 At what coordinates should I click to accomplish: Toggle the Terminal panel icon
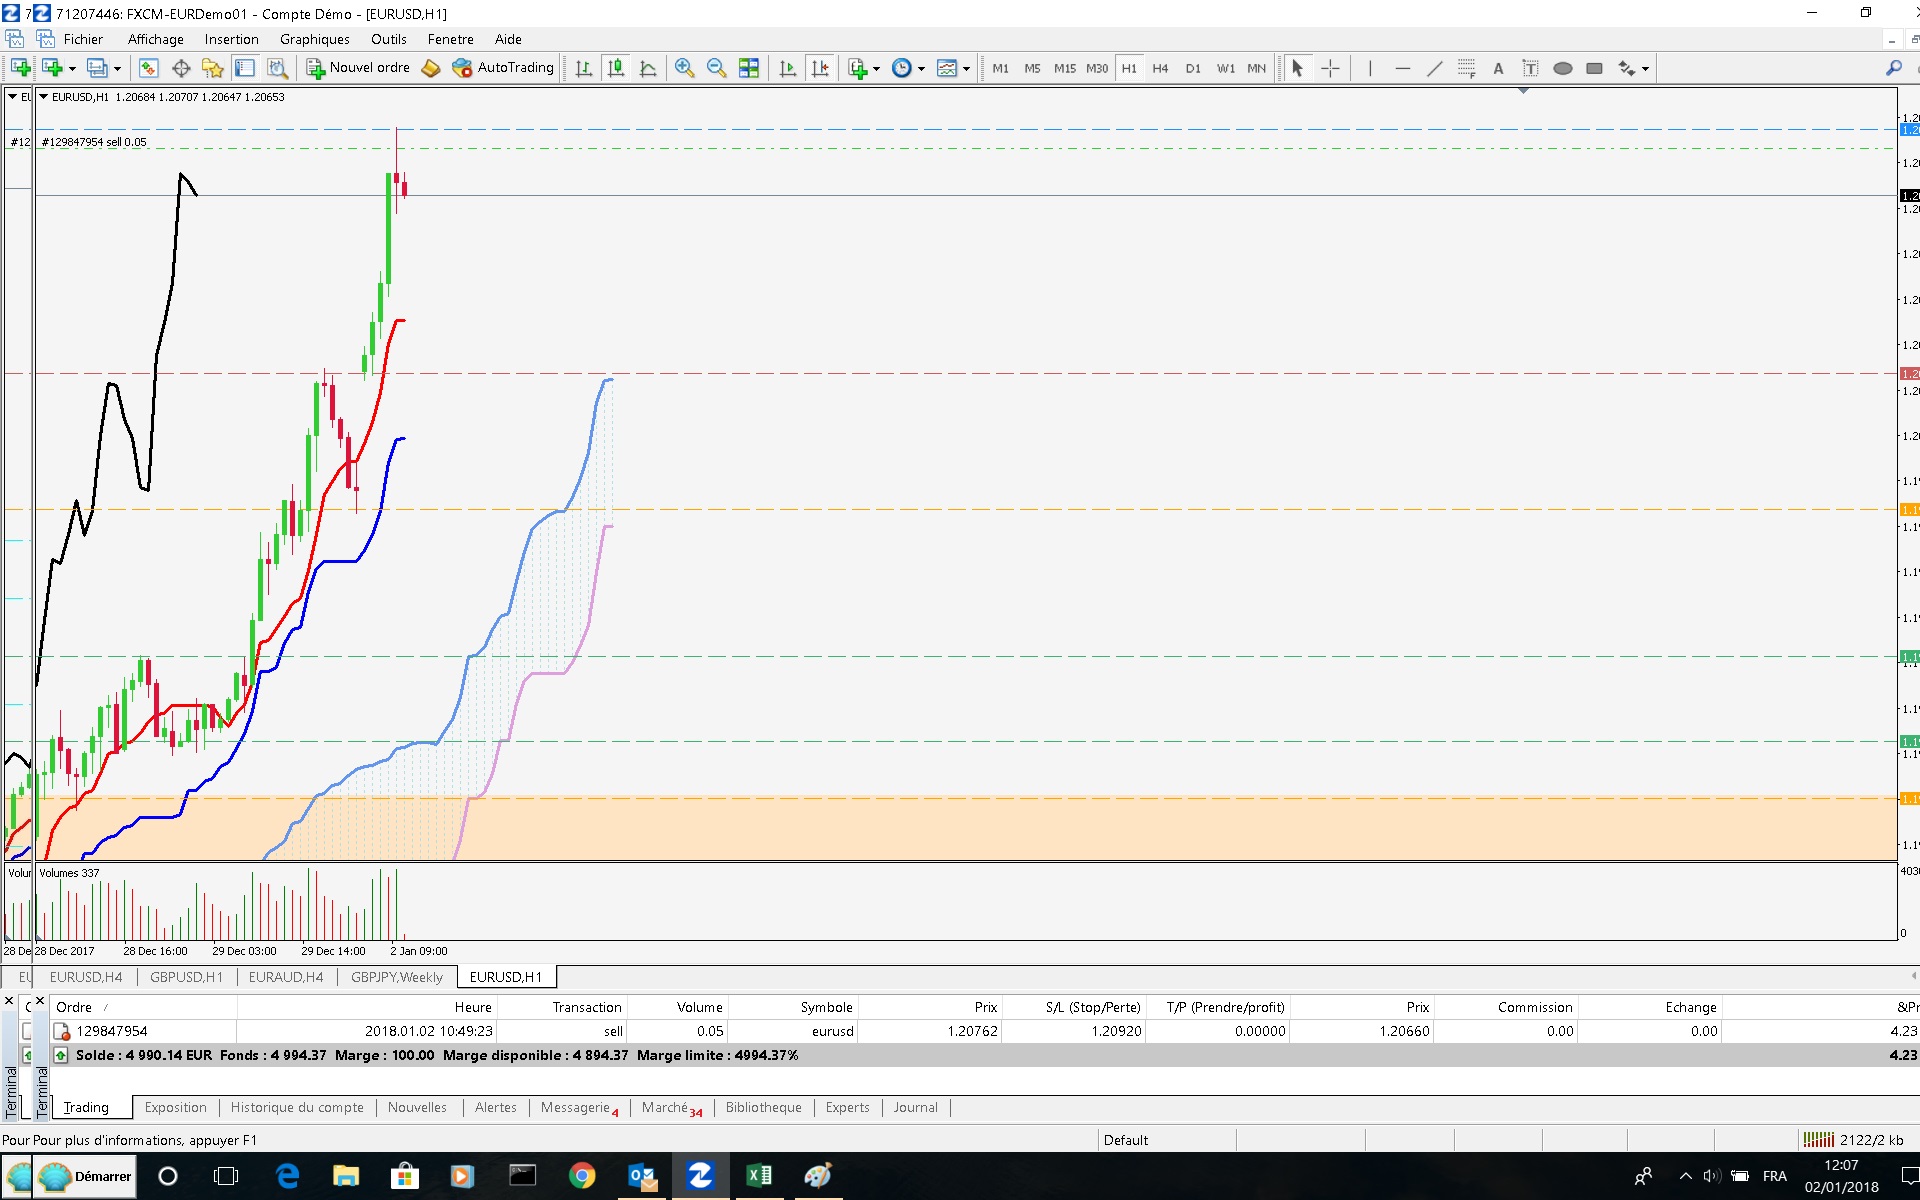[245, 68]
